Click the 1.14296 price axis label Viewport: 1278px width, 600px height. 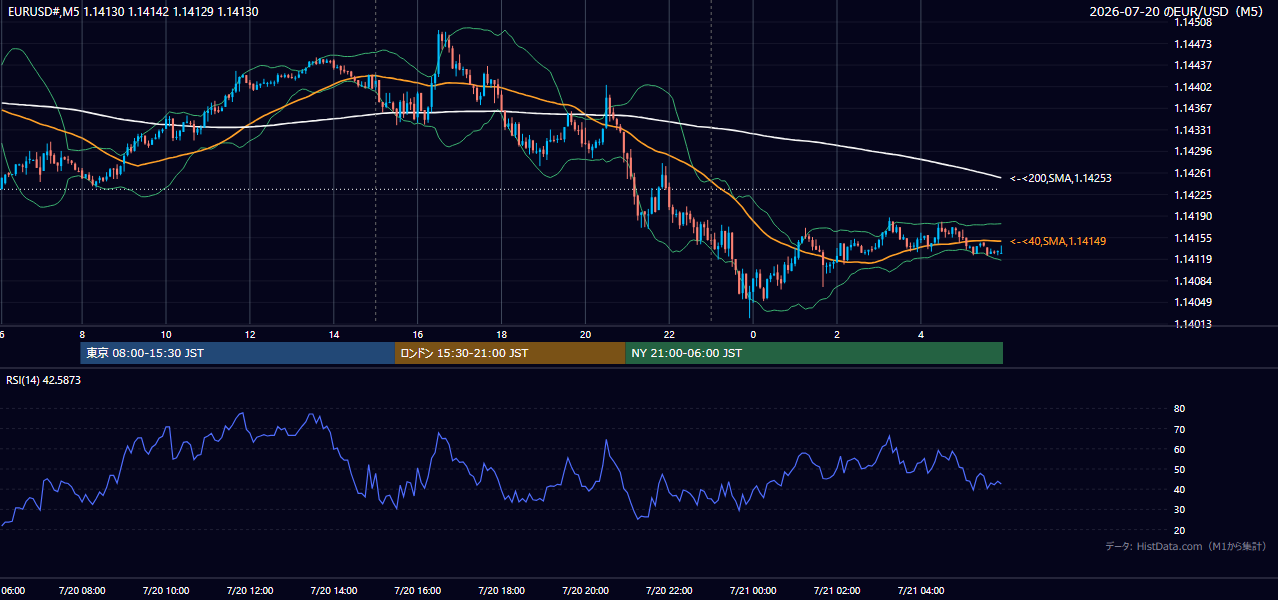1194,152
